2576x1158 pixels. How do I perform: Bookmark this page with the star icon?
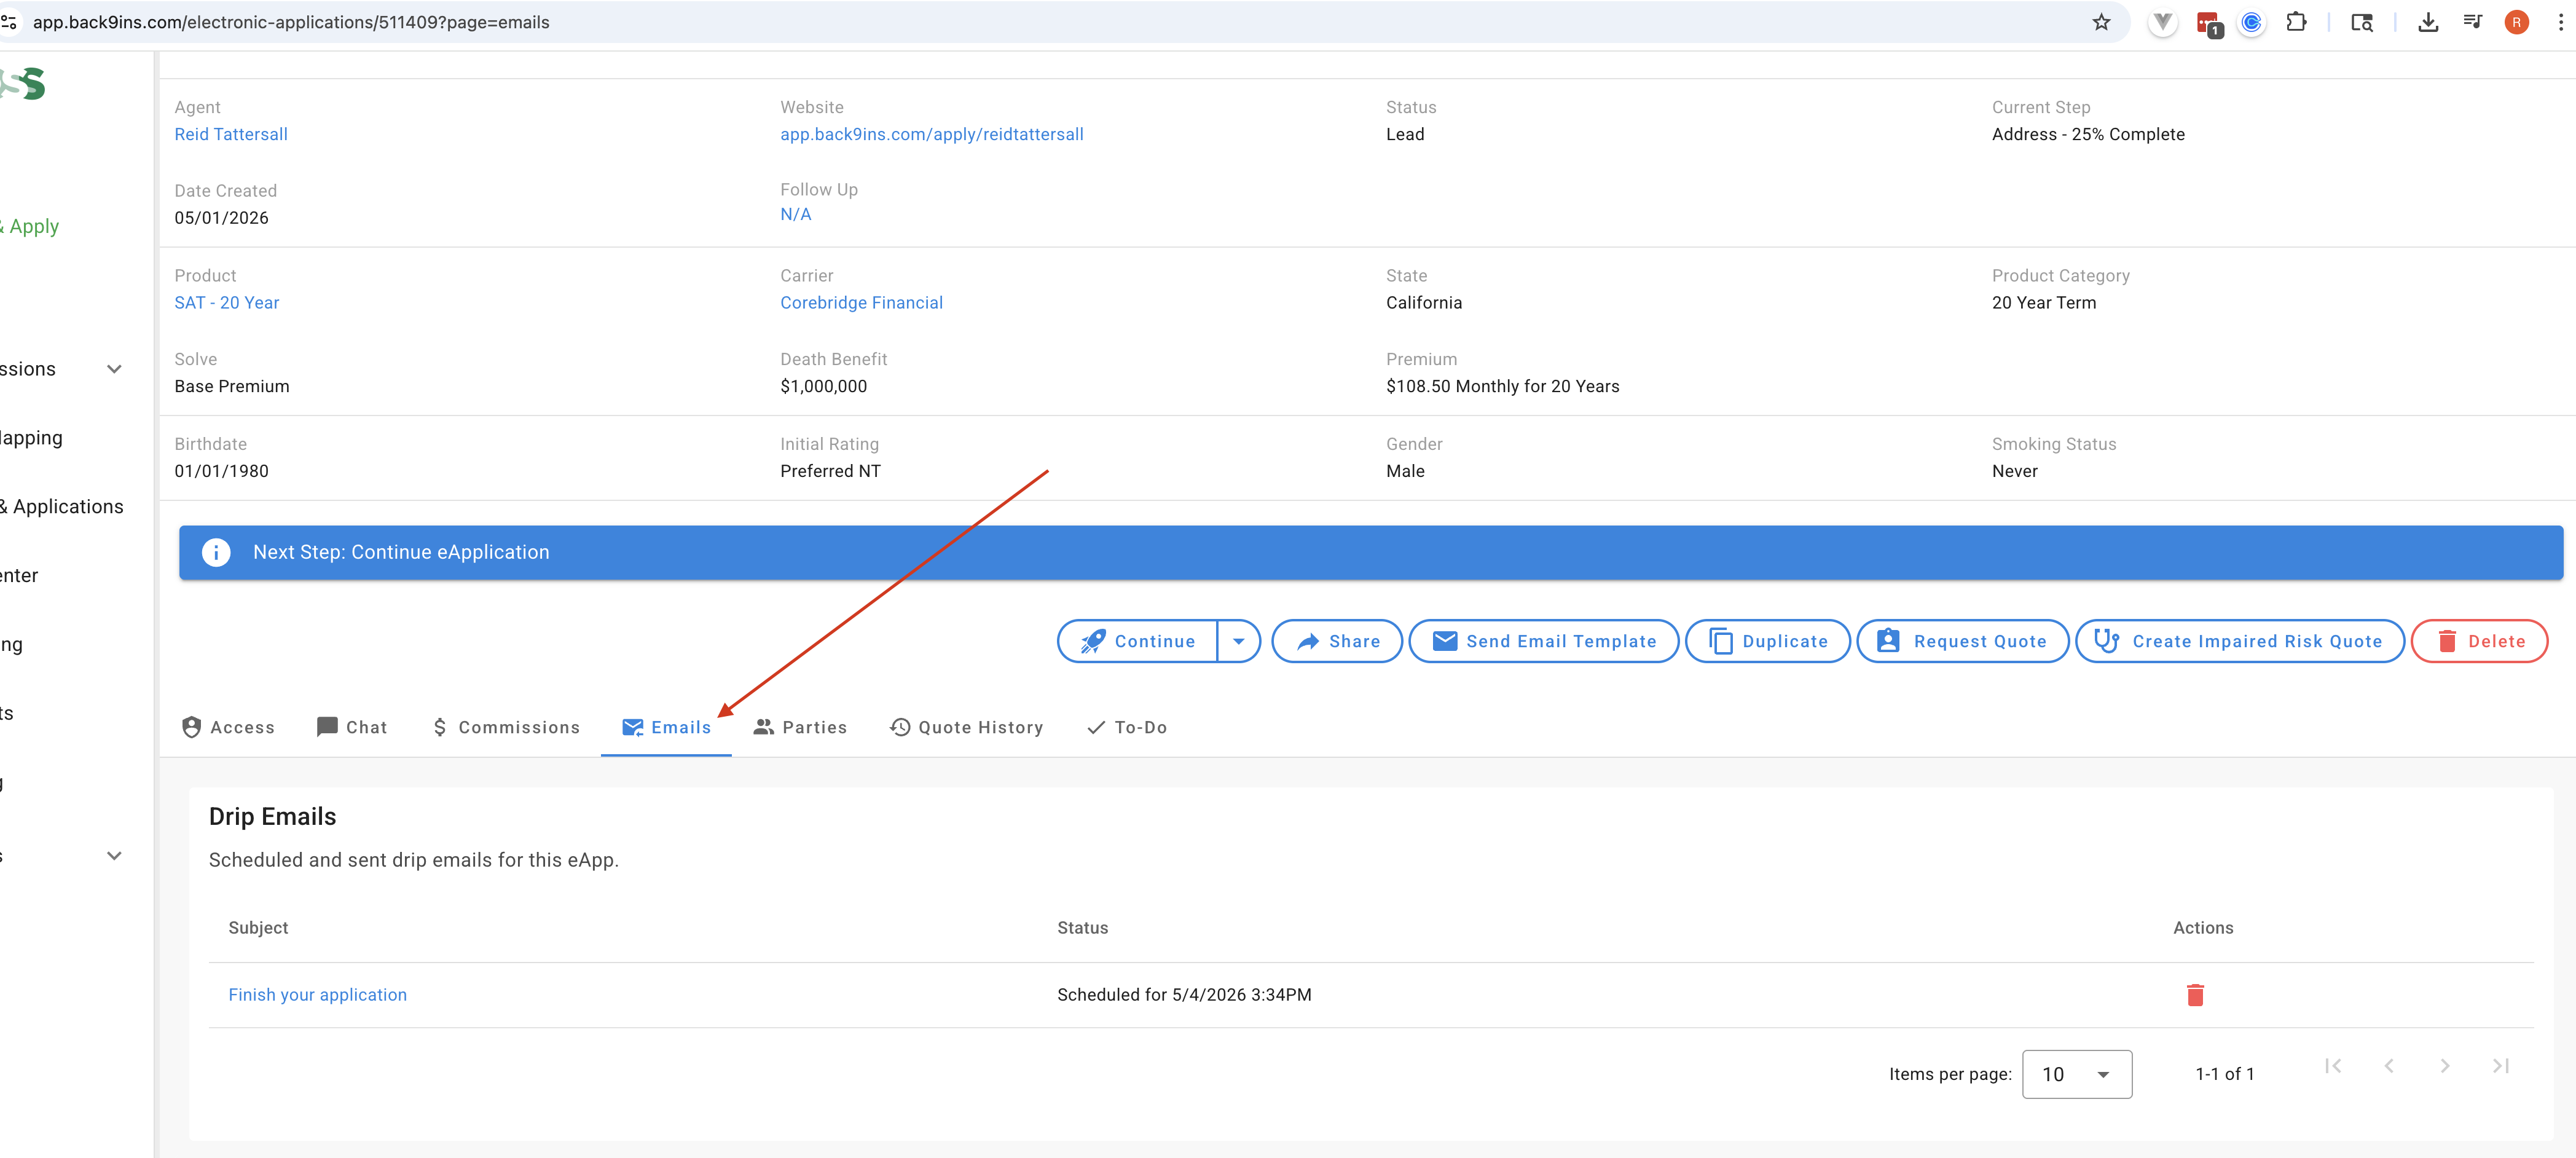(2101, 22)
